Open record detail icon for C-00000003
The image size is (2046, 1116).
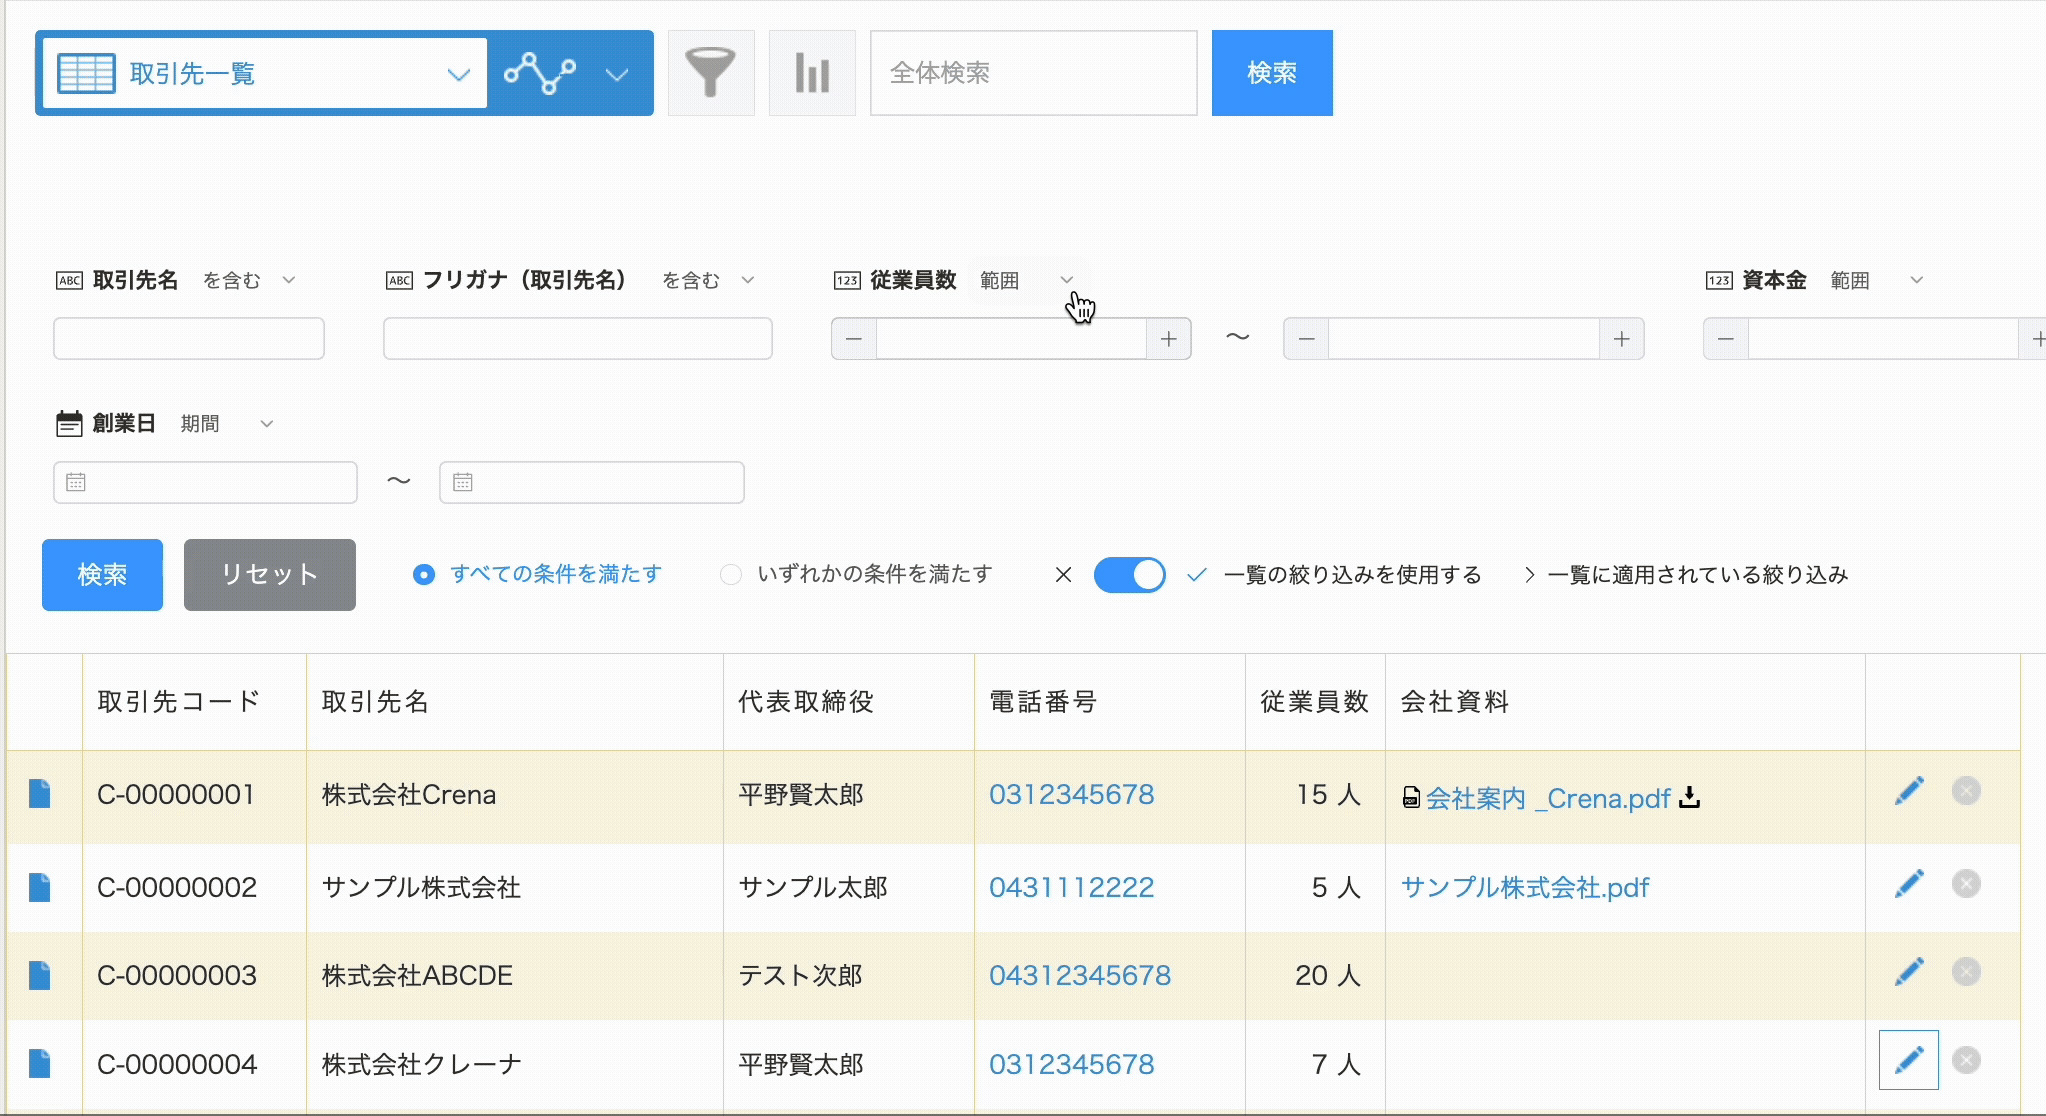40,975
